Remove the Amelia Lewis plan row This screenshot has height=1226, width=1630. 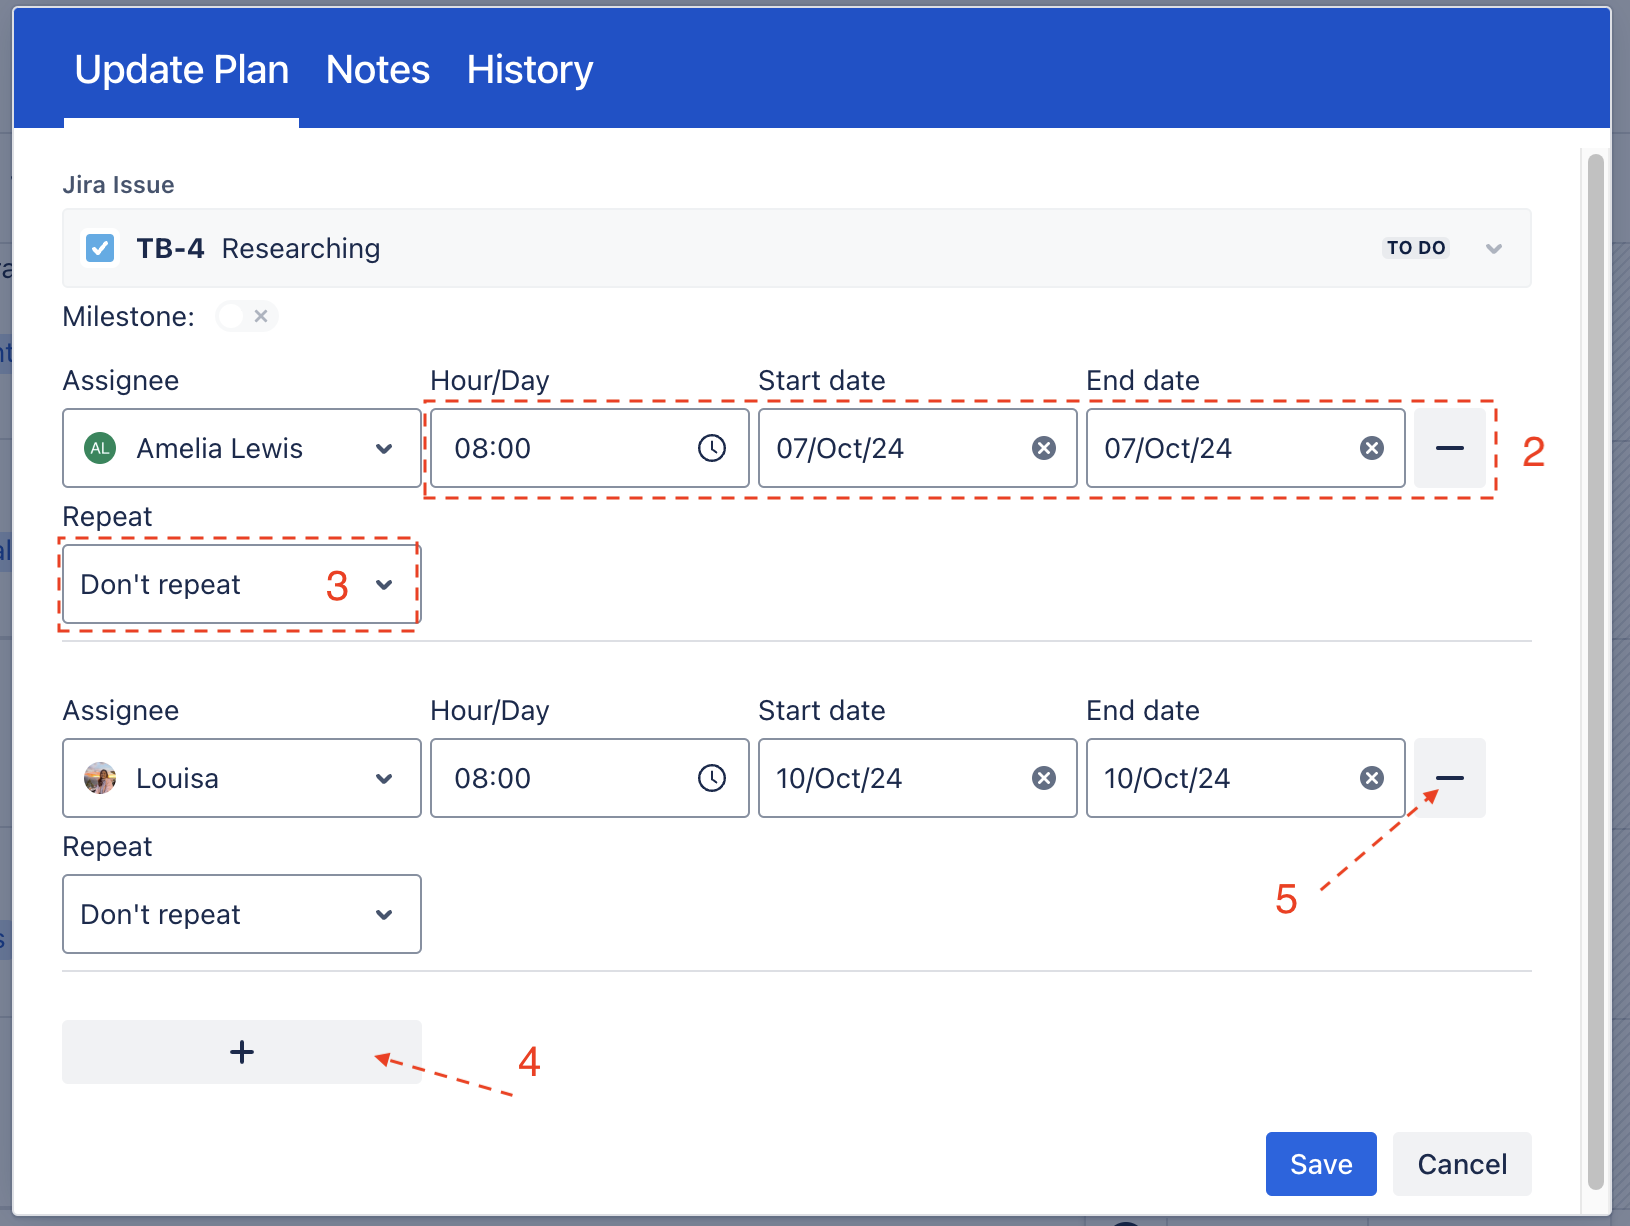point(1450,448)
